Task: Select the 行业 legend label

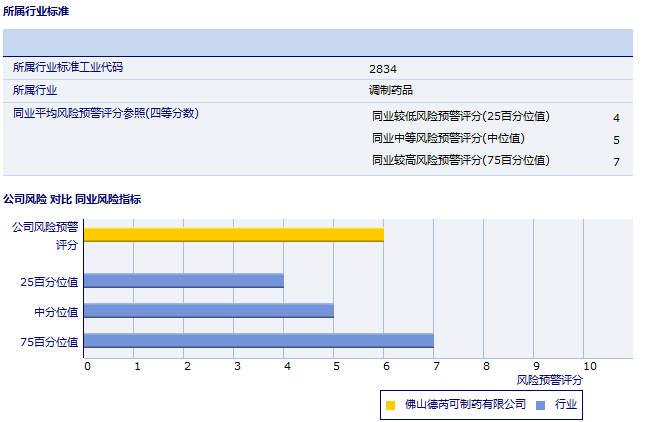Action: 566,404
